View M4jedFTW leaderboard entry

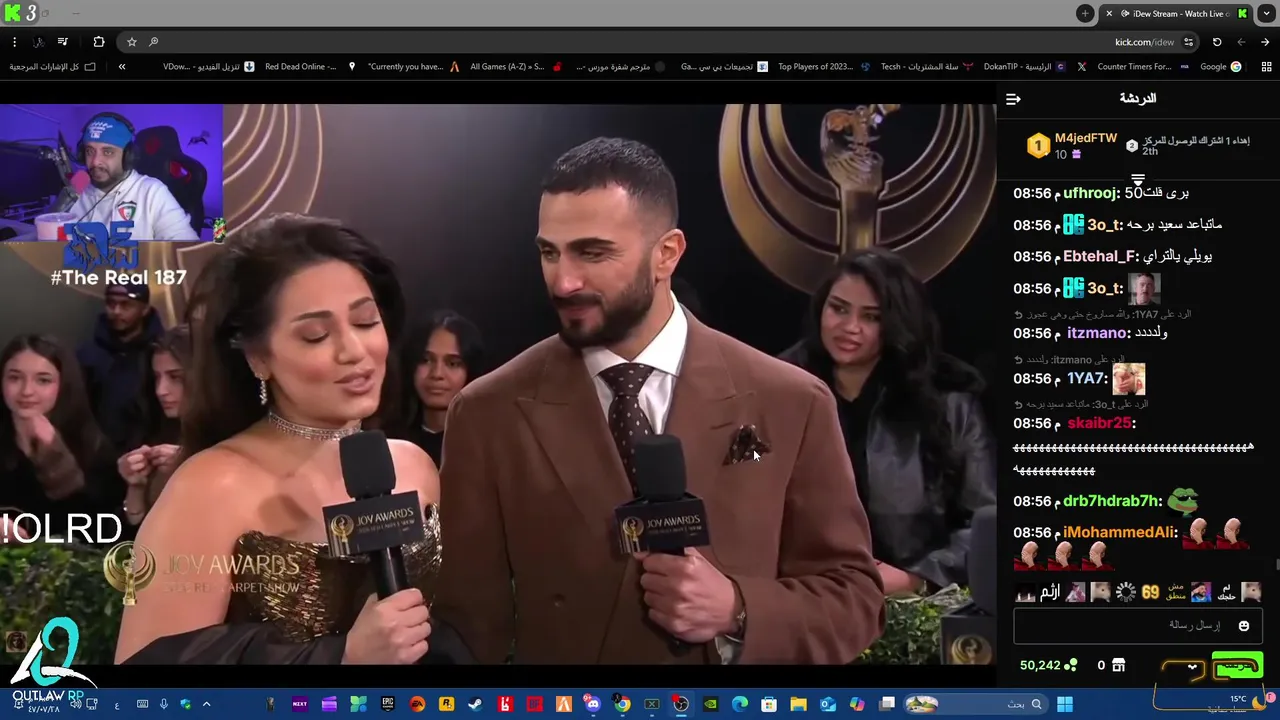coord(1071,146)
